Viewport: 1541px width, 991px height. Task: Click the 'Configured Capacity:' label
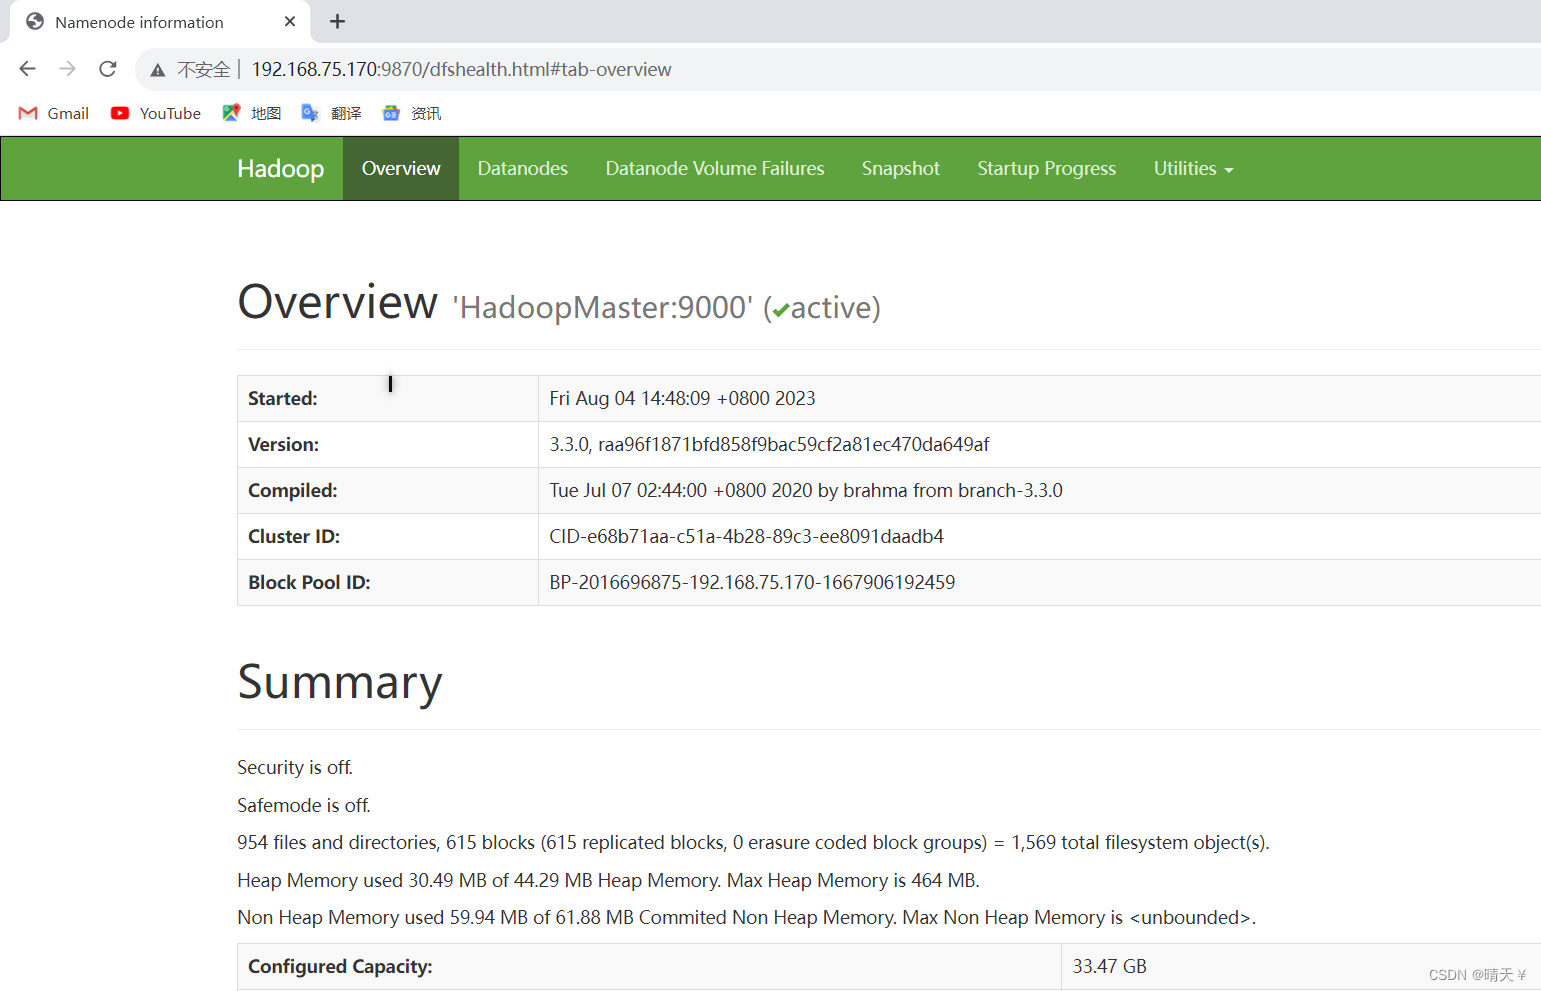point(340,967)
